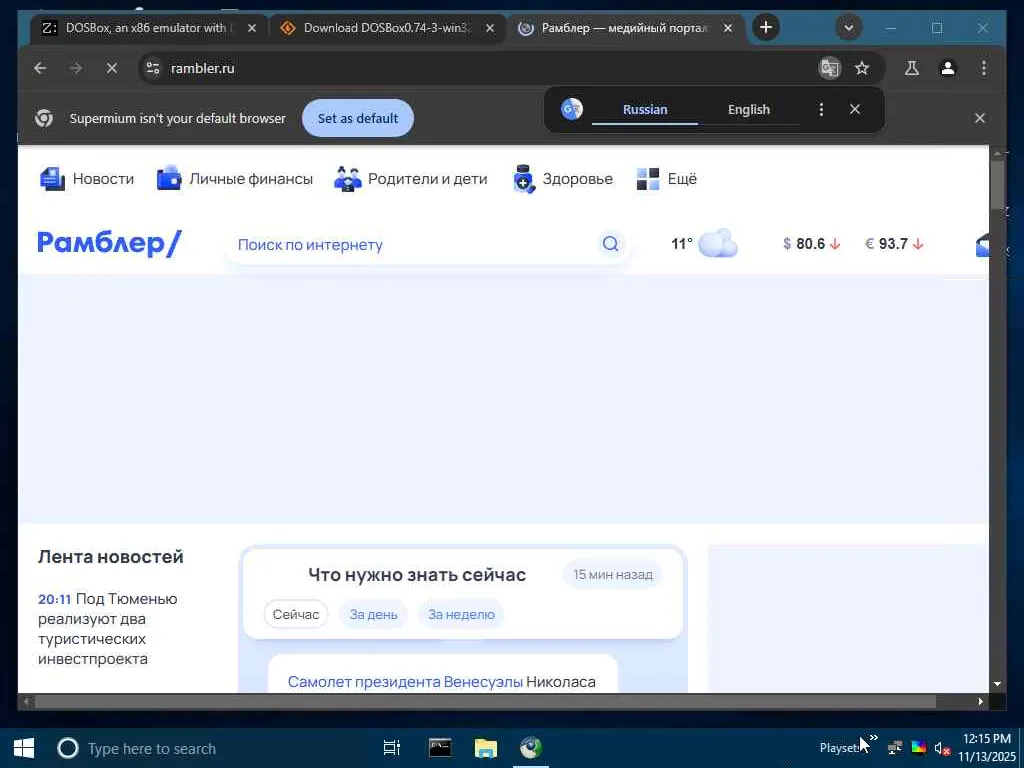Click the Set as default button

(x=358, y=118)
